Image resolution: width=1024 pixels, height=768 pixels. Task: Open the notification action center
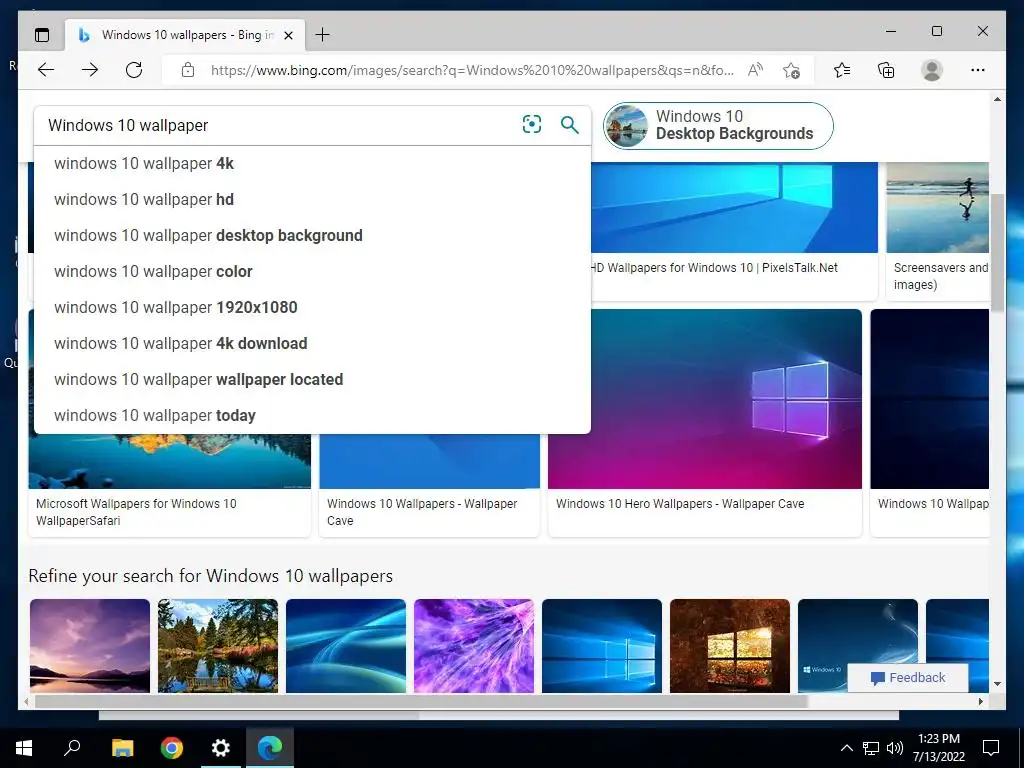pos(991,748)
